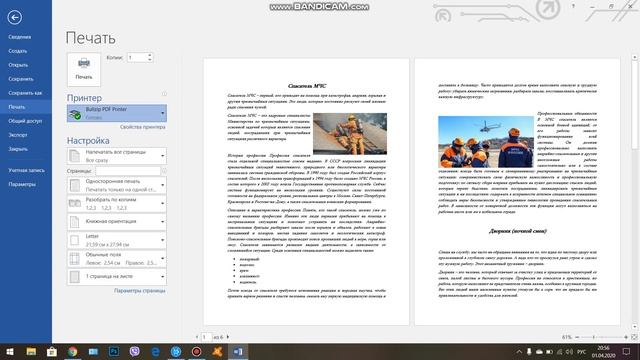
Task: Click the Копии number field
Action: tap(137, 58)
